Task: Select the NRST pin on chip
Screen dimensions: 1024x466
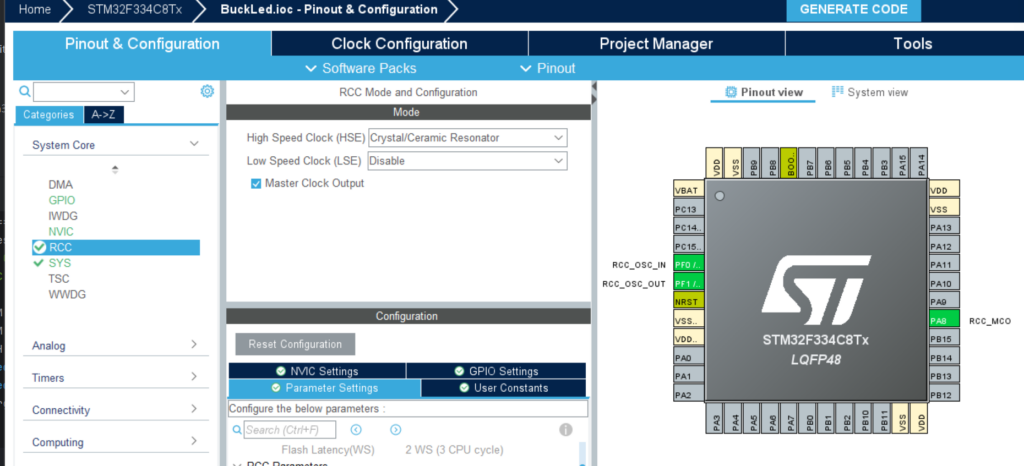Action: click(689, 302)
